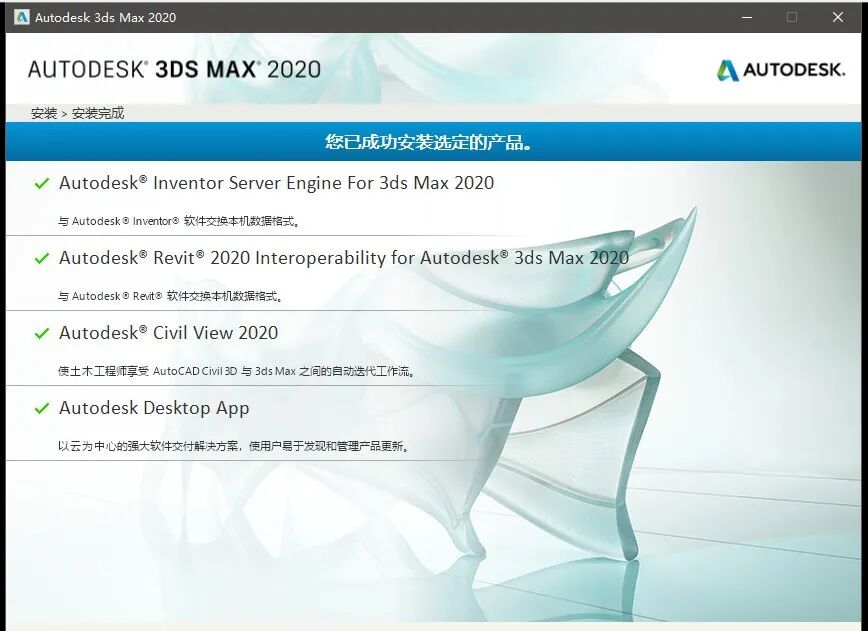Click the 安装 breadcrumb step
Viewport: 868px width, 631px height.
(44, 113)
